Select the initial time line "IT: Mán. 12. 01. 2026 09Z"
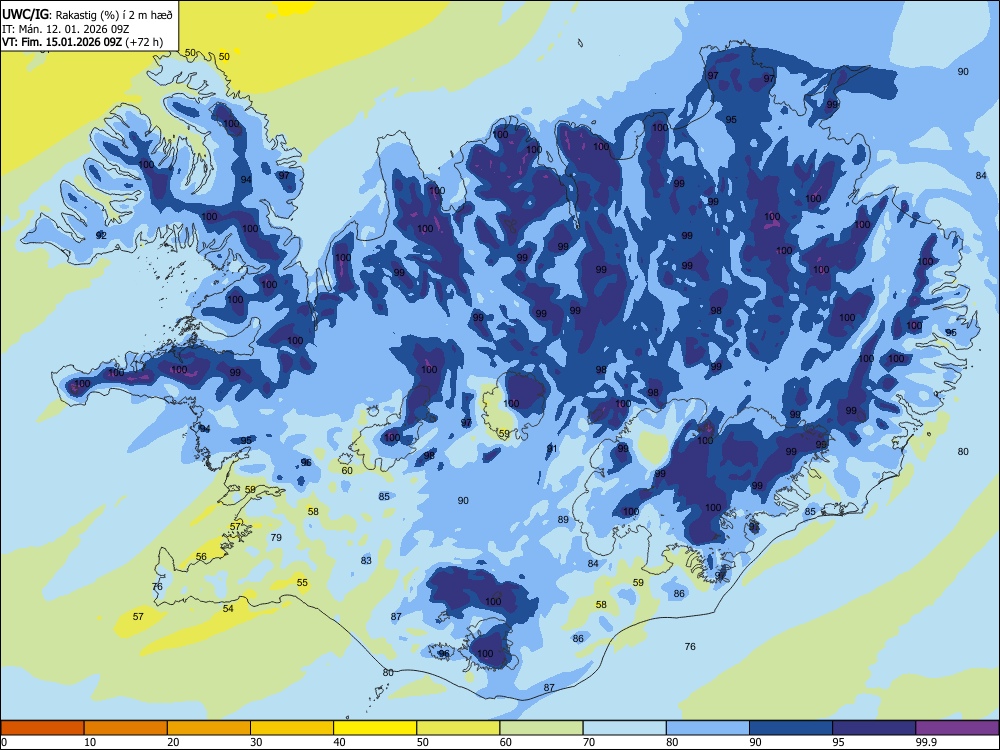The image size is (1000, 750). [64, 29]
